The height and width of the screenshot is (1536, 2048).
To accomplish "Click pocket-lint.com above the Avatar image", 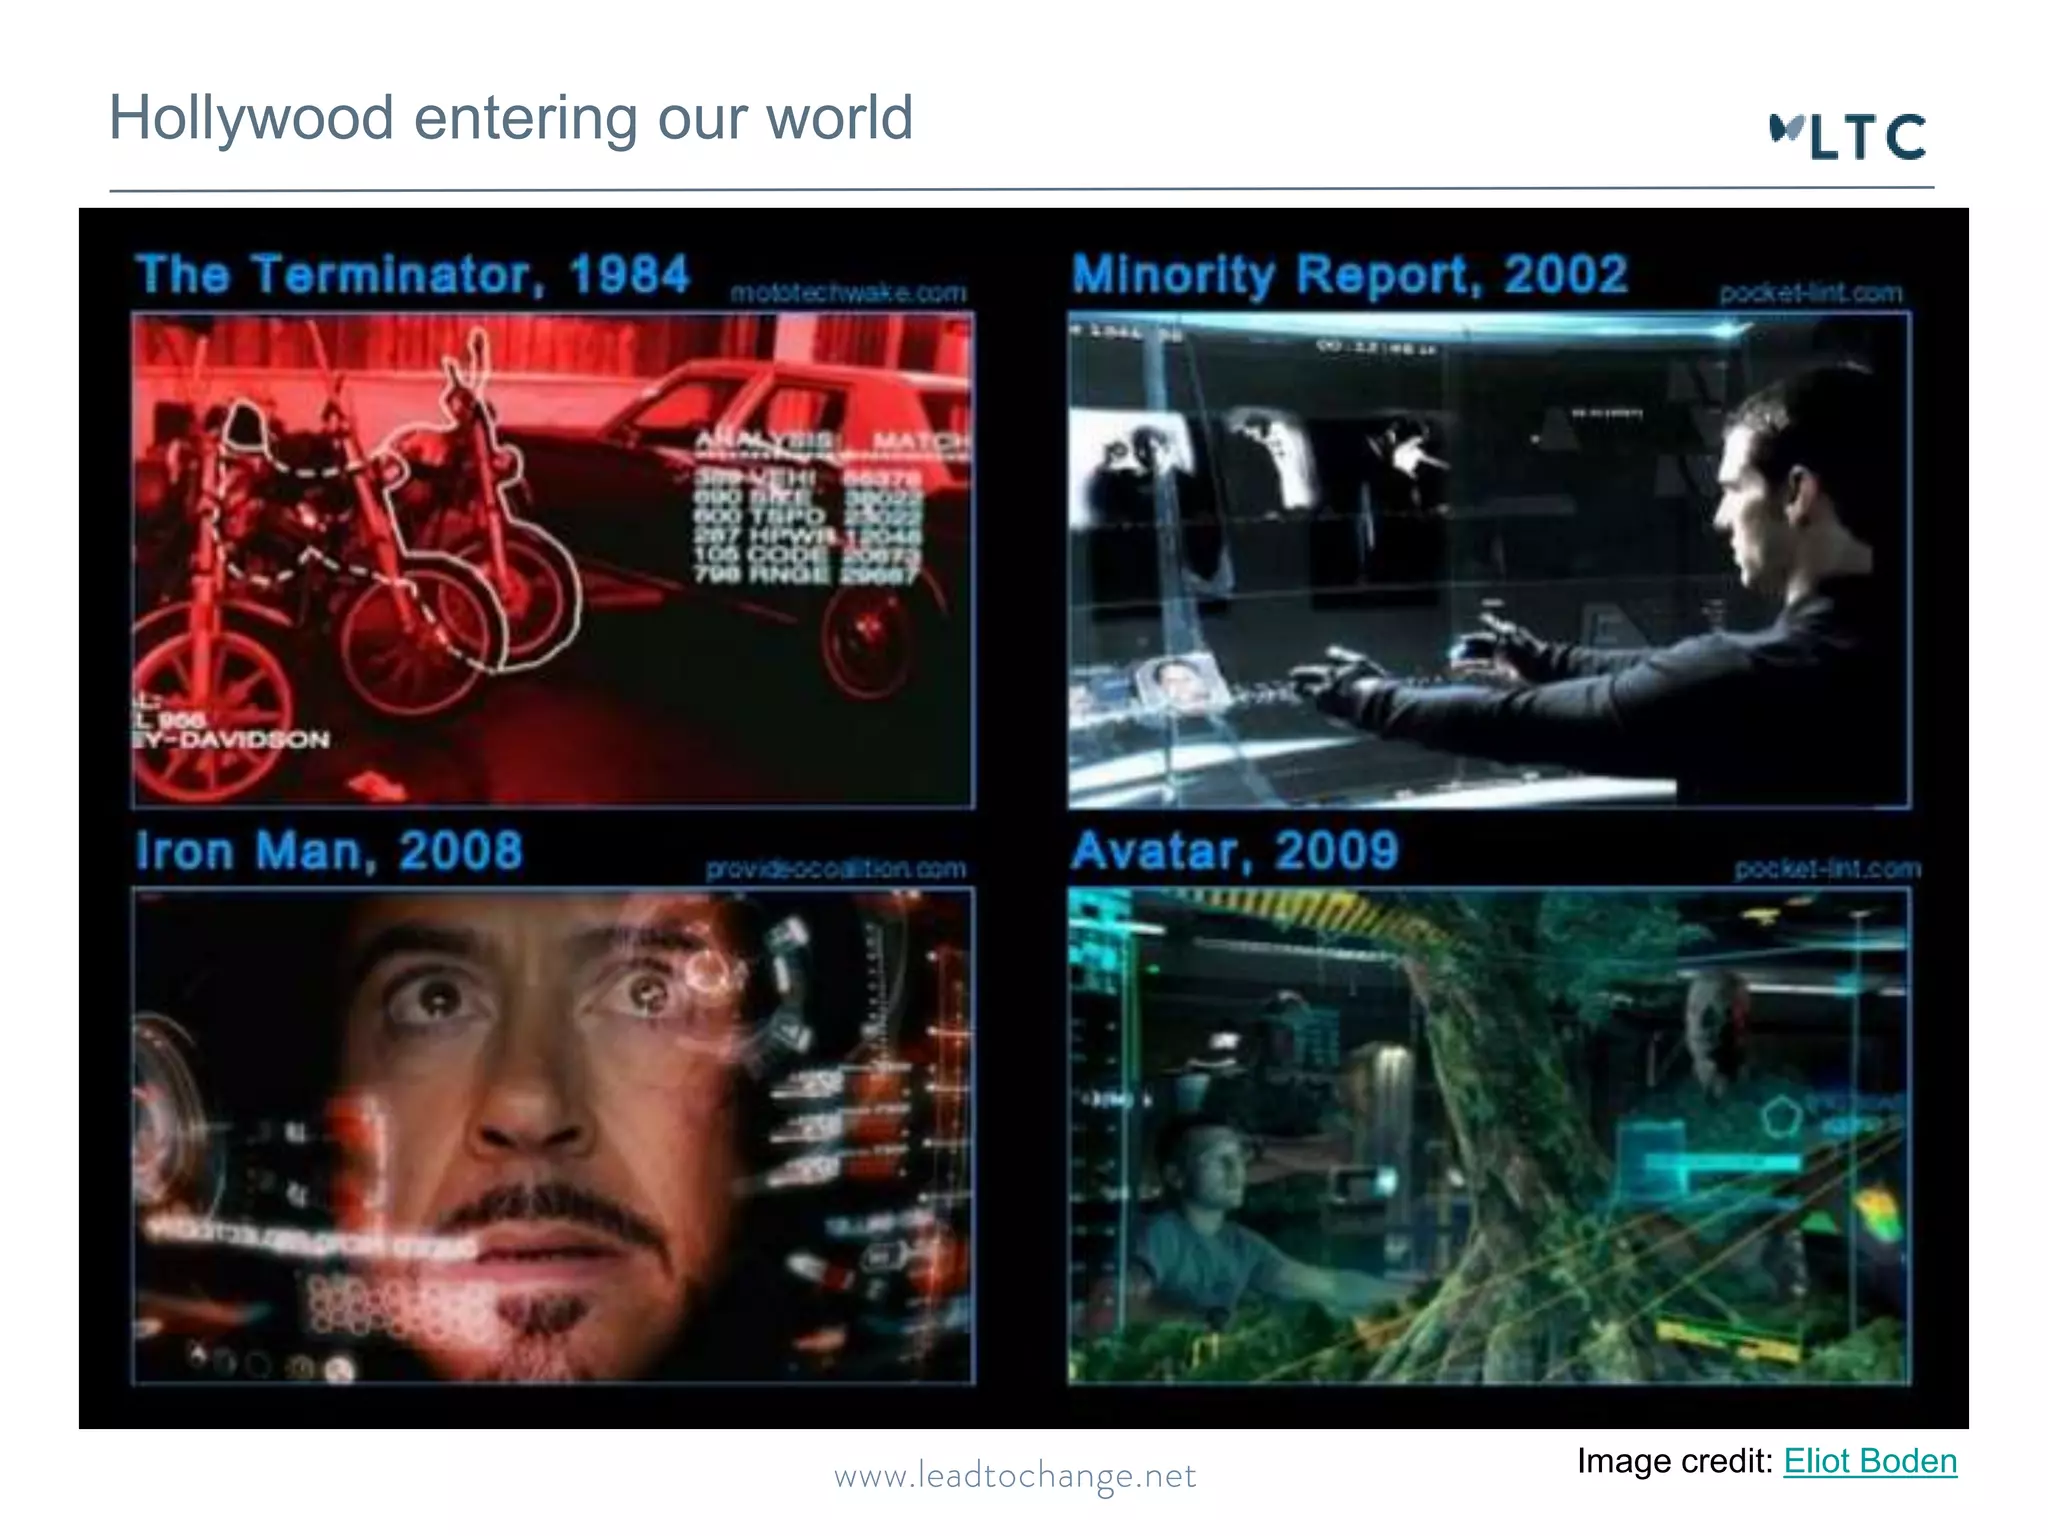I will [x=1828, y=869].
